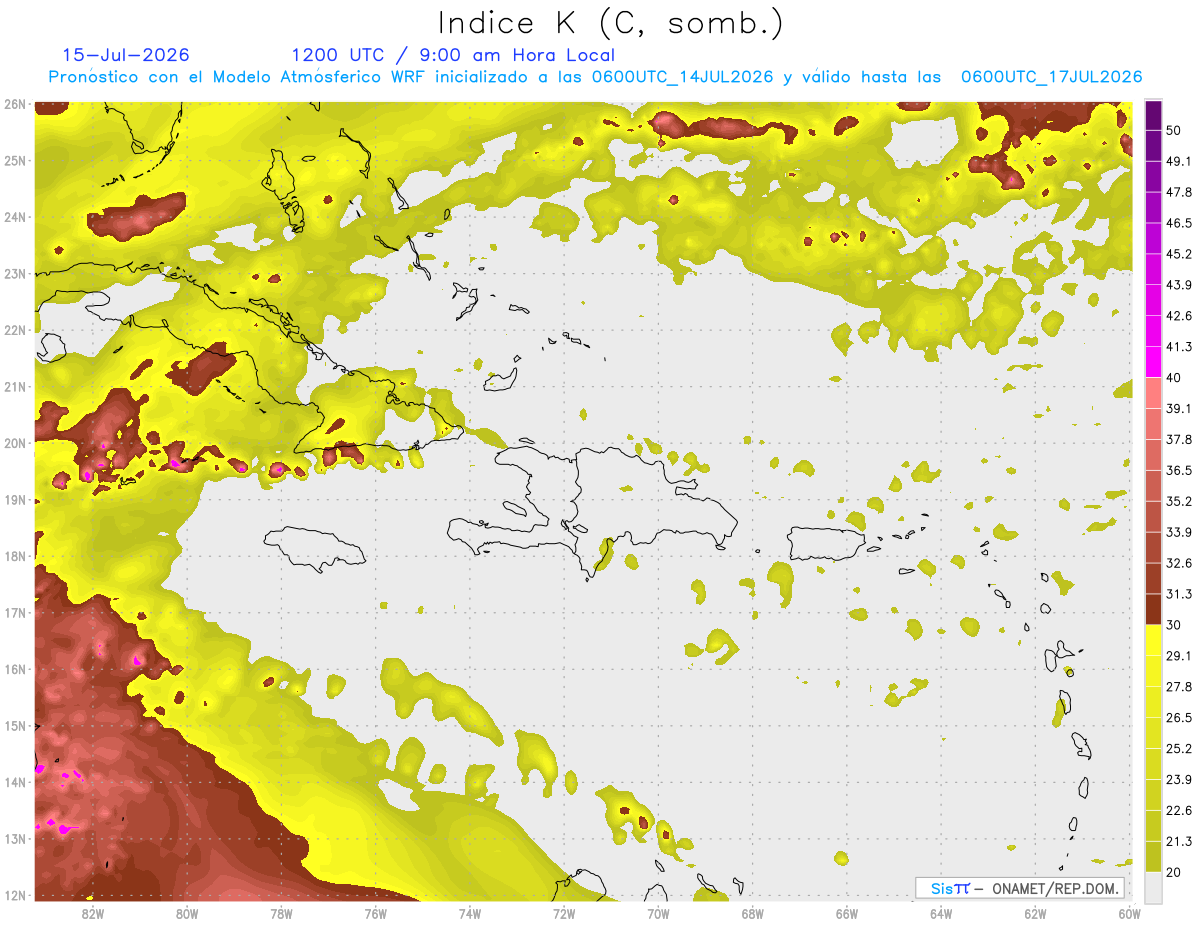Click the color bar value "33.9"
Image resolution: width=1200 pixels, height=927 pixels.
(x=1180, y=532)
